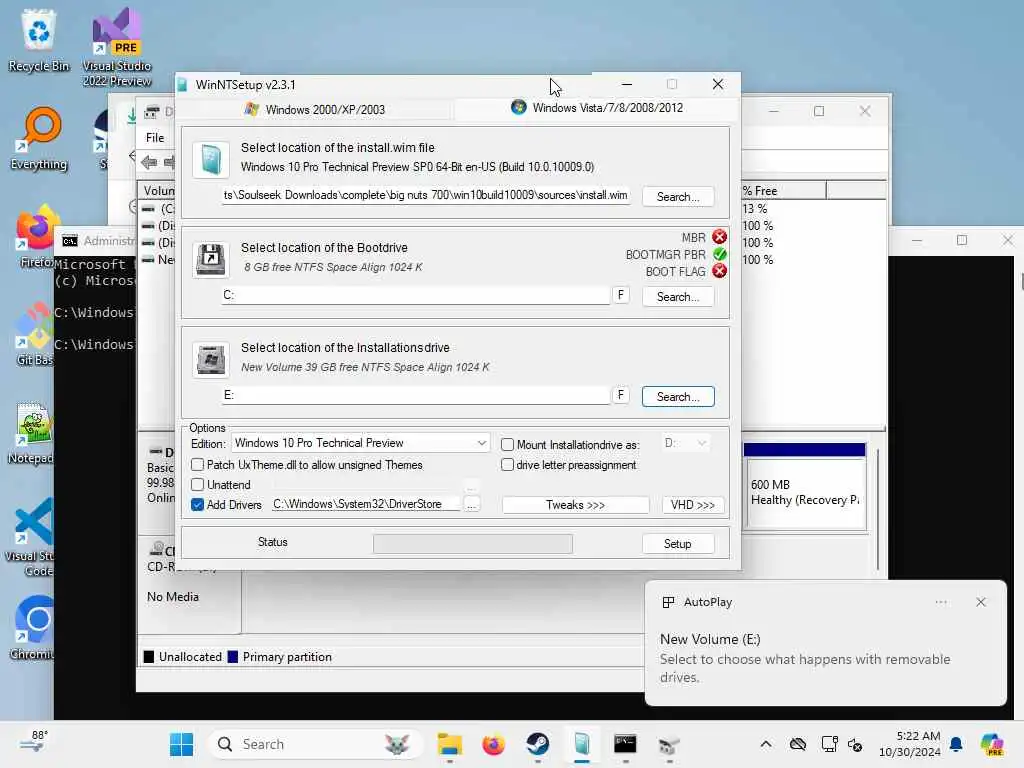Click the DriverStore path input field
1024x768 pixels.
366,504
